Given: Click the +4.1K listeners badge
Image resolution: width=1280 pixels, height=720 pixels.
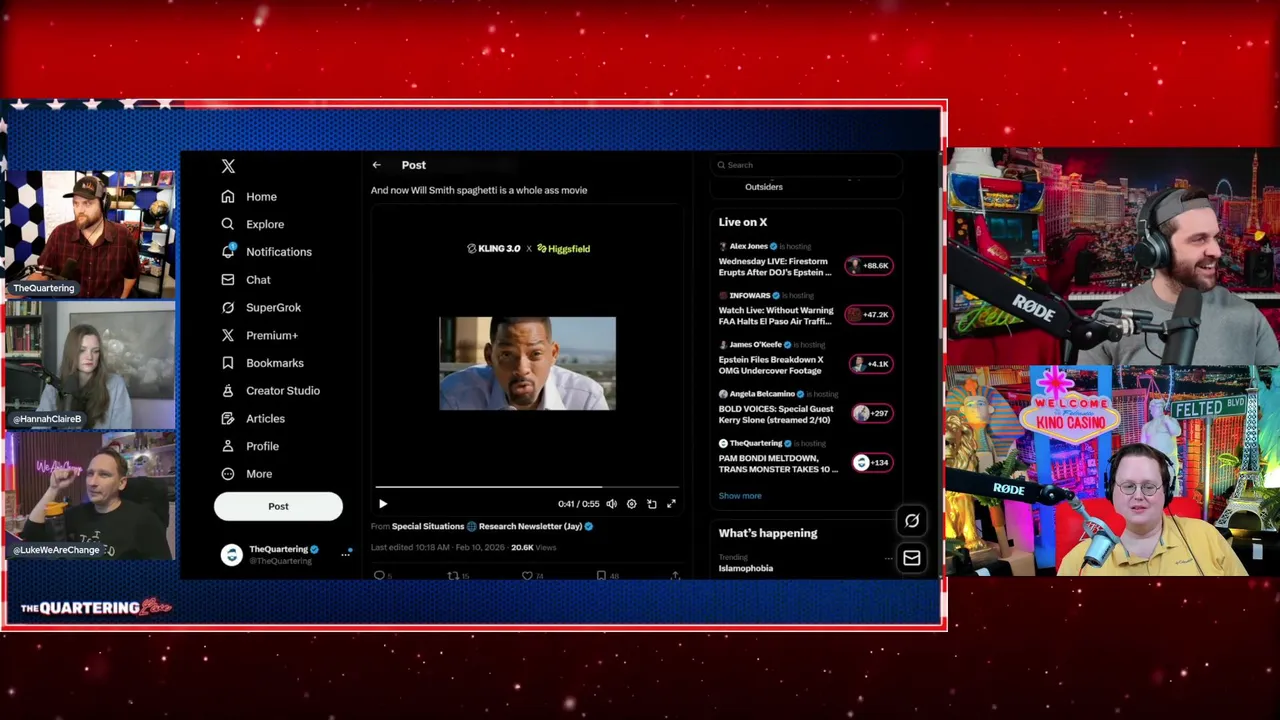Looking at the screenshot, I should point(869,364).
